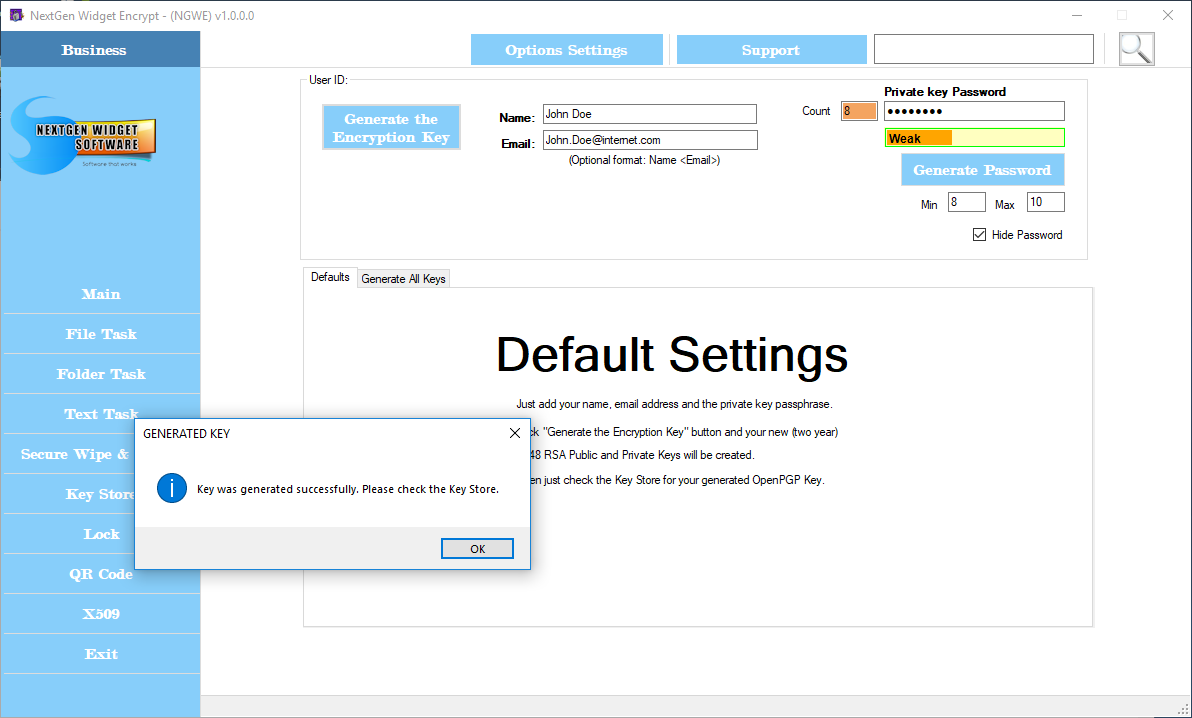Click the magnifying glass search icon
The width and height of the screenshot is (1192, 718).
tap(1137, 49)
